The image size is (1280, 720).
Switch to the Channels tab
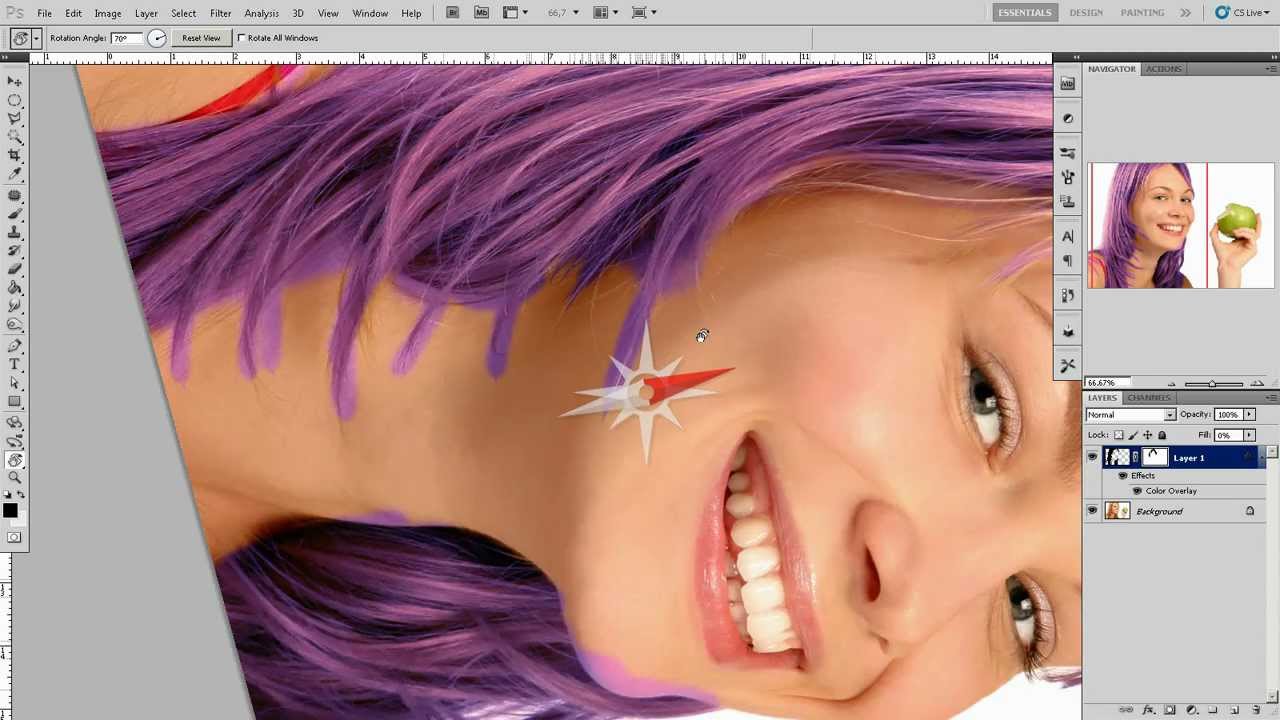coord(1149,397)
